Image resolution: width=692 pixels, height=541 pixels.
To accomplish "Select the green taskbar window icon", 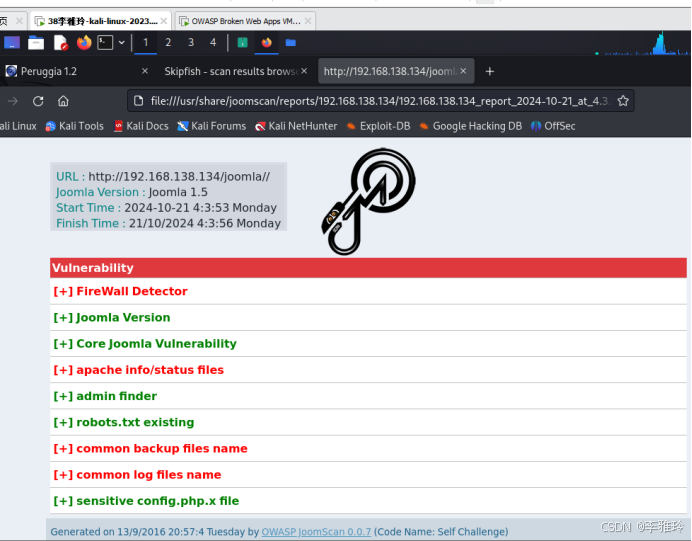I will tap(242, 43).
